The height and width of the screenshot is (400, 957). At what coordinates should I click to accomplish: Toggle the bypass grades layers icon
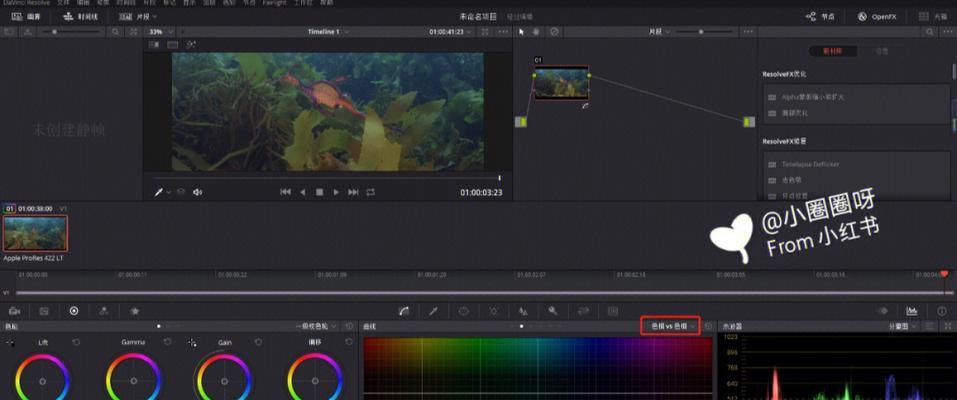click(x=181, y=192)
